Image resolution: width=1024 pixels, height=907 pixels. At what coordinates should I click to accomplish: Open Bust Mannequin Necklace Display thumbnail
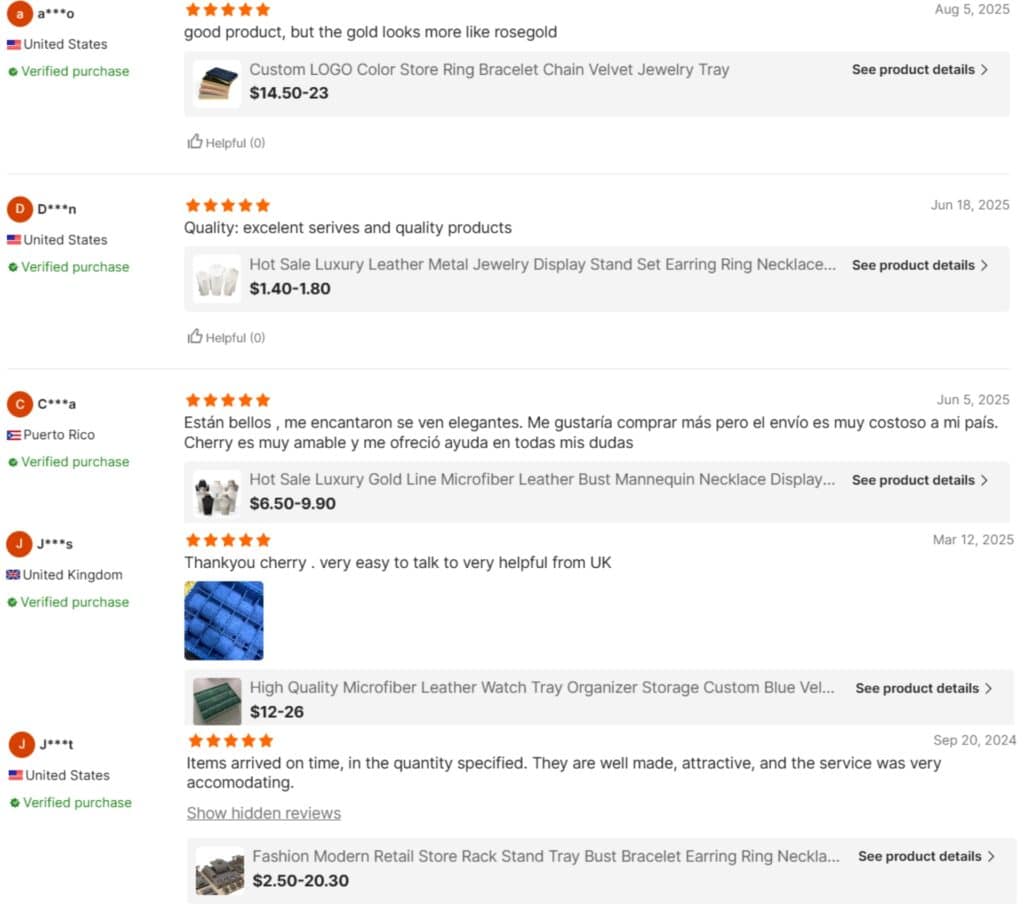click(x=217, y=493)
